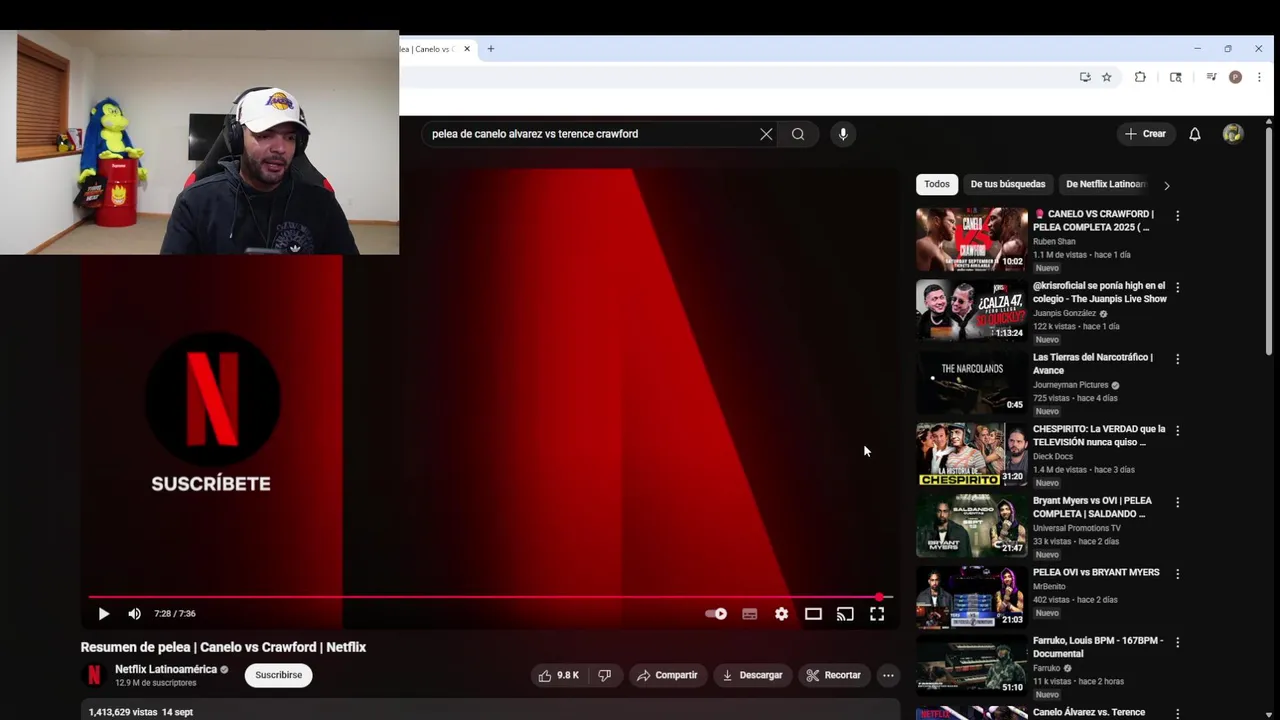Image resolution: width=1280 pixels, height=720 pixels.
Task: Click the Journeyman Pictures channel name
Action: click(1071, 385)
